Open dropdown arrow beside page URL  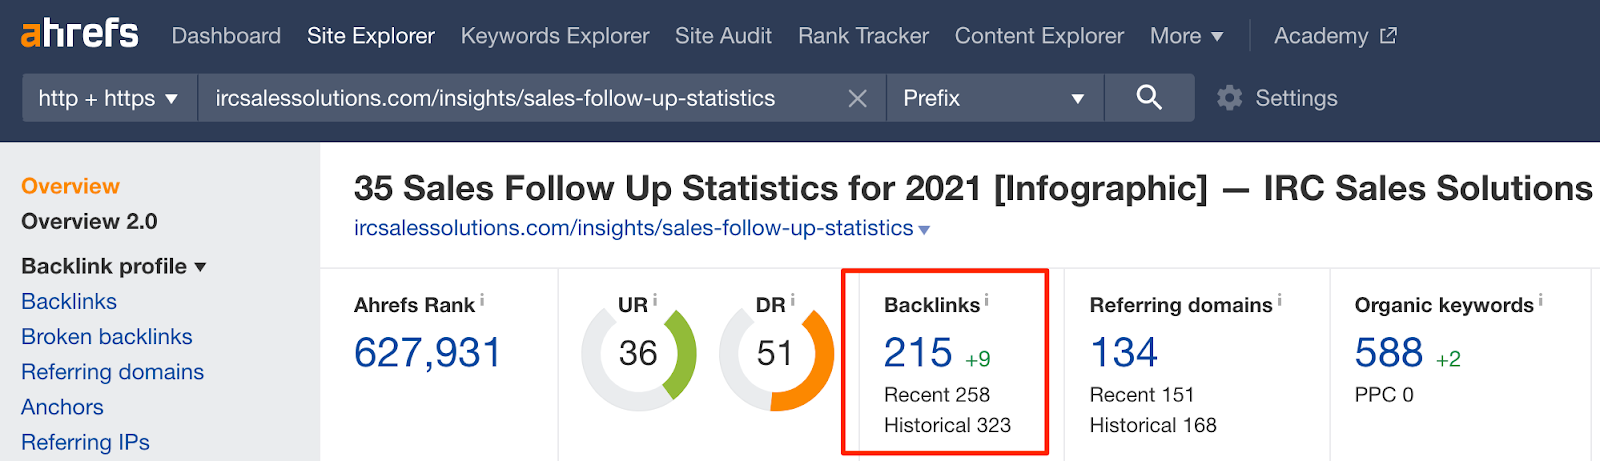(924, 230)
